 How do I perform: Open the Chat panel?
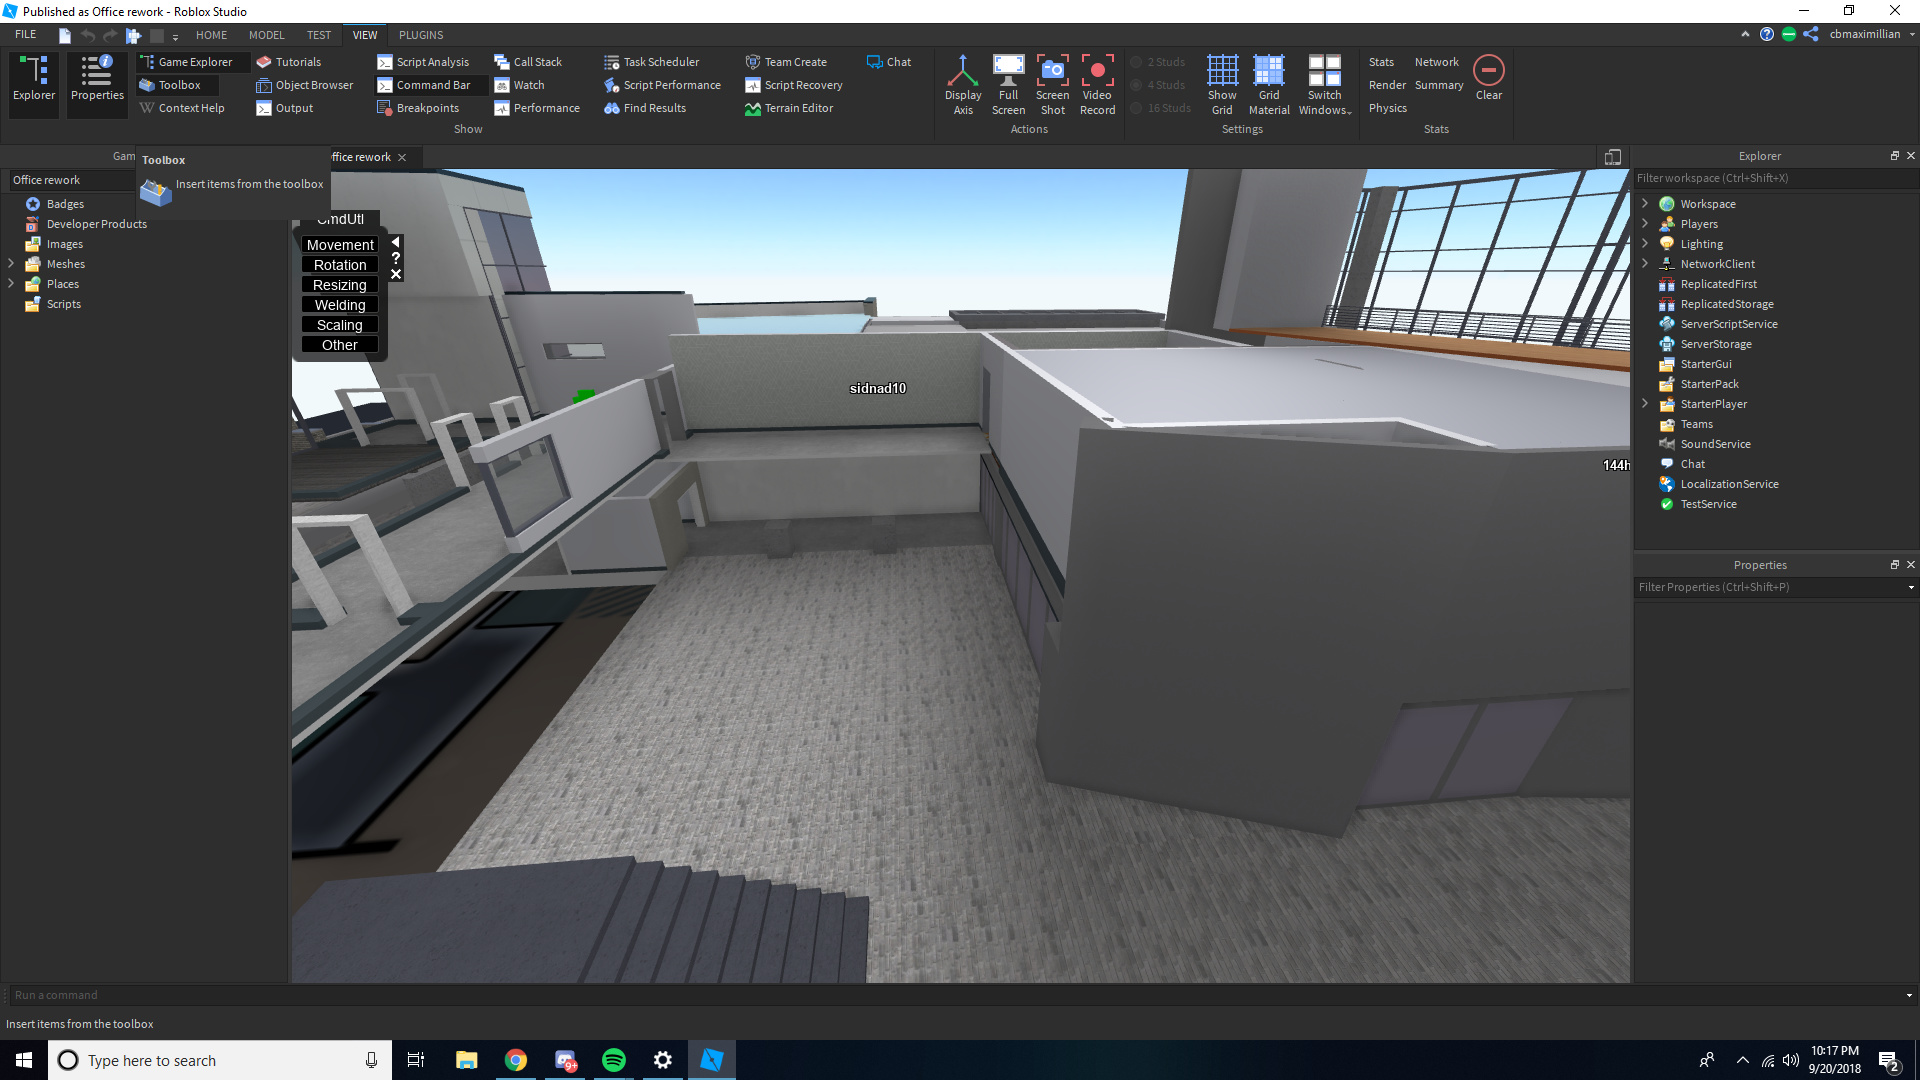[x=888, y=61]
